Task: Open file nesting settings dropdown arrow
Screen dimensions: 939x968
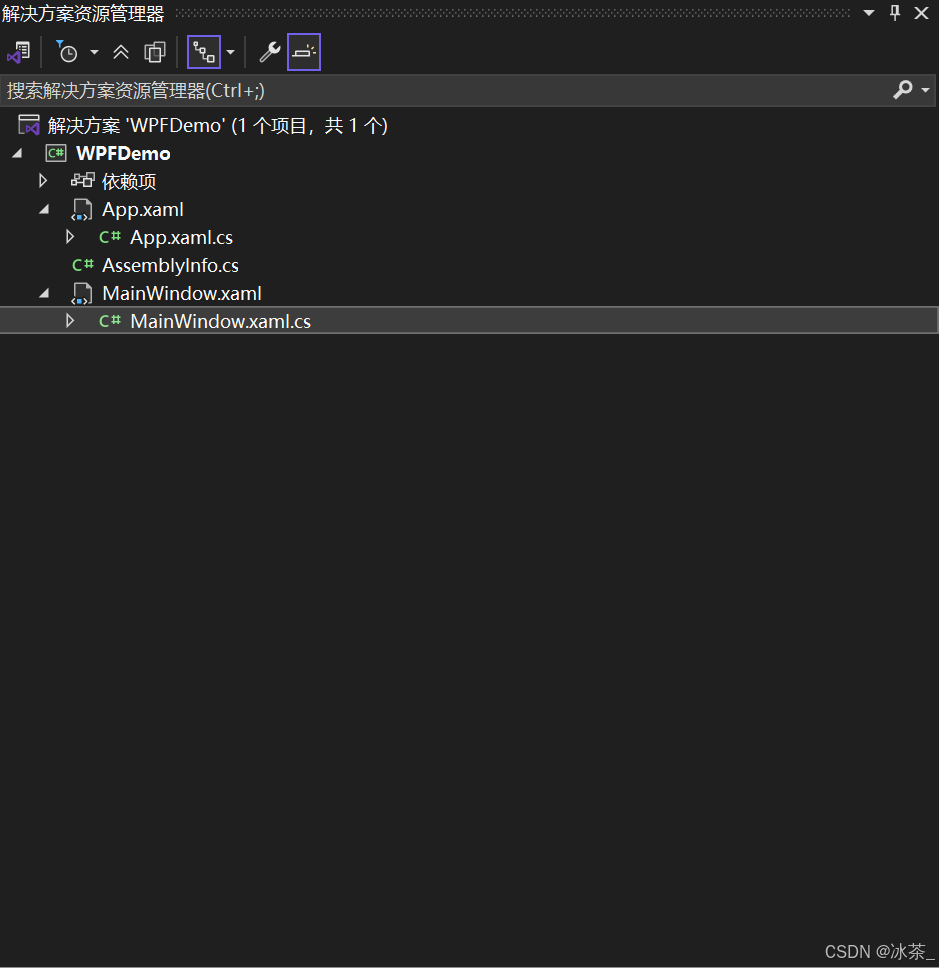Action: coord(231,52)
